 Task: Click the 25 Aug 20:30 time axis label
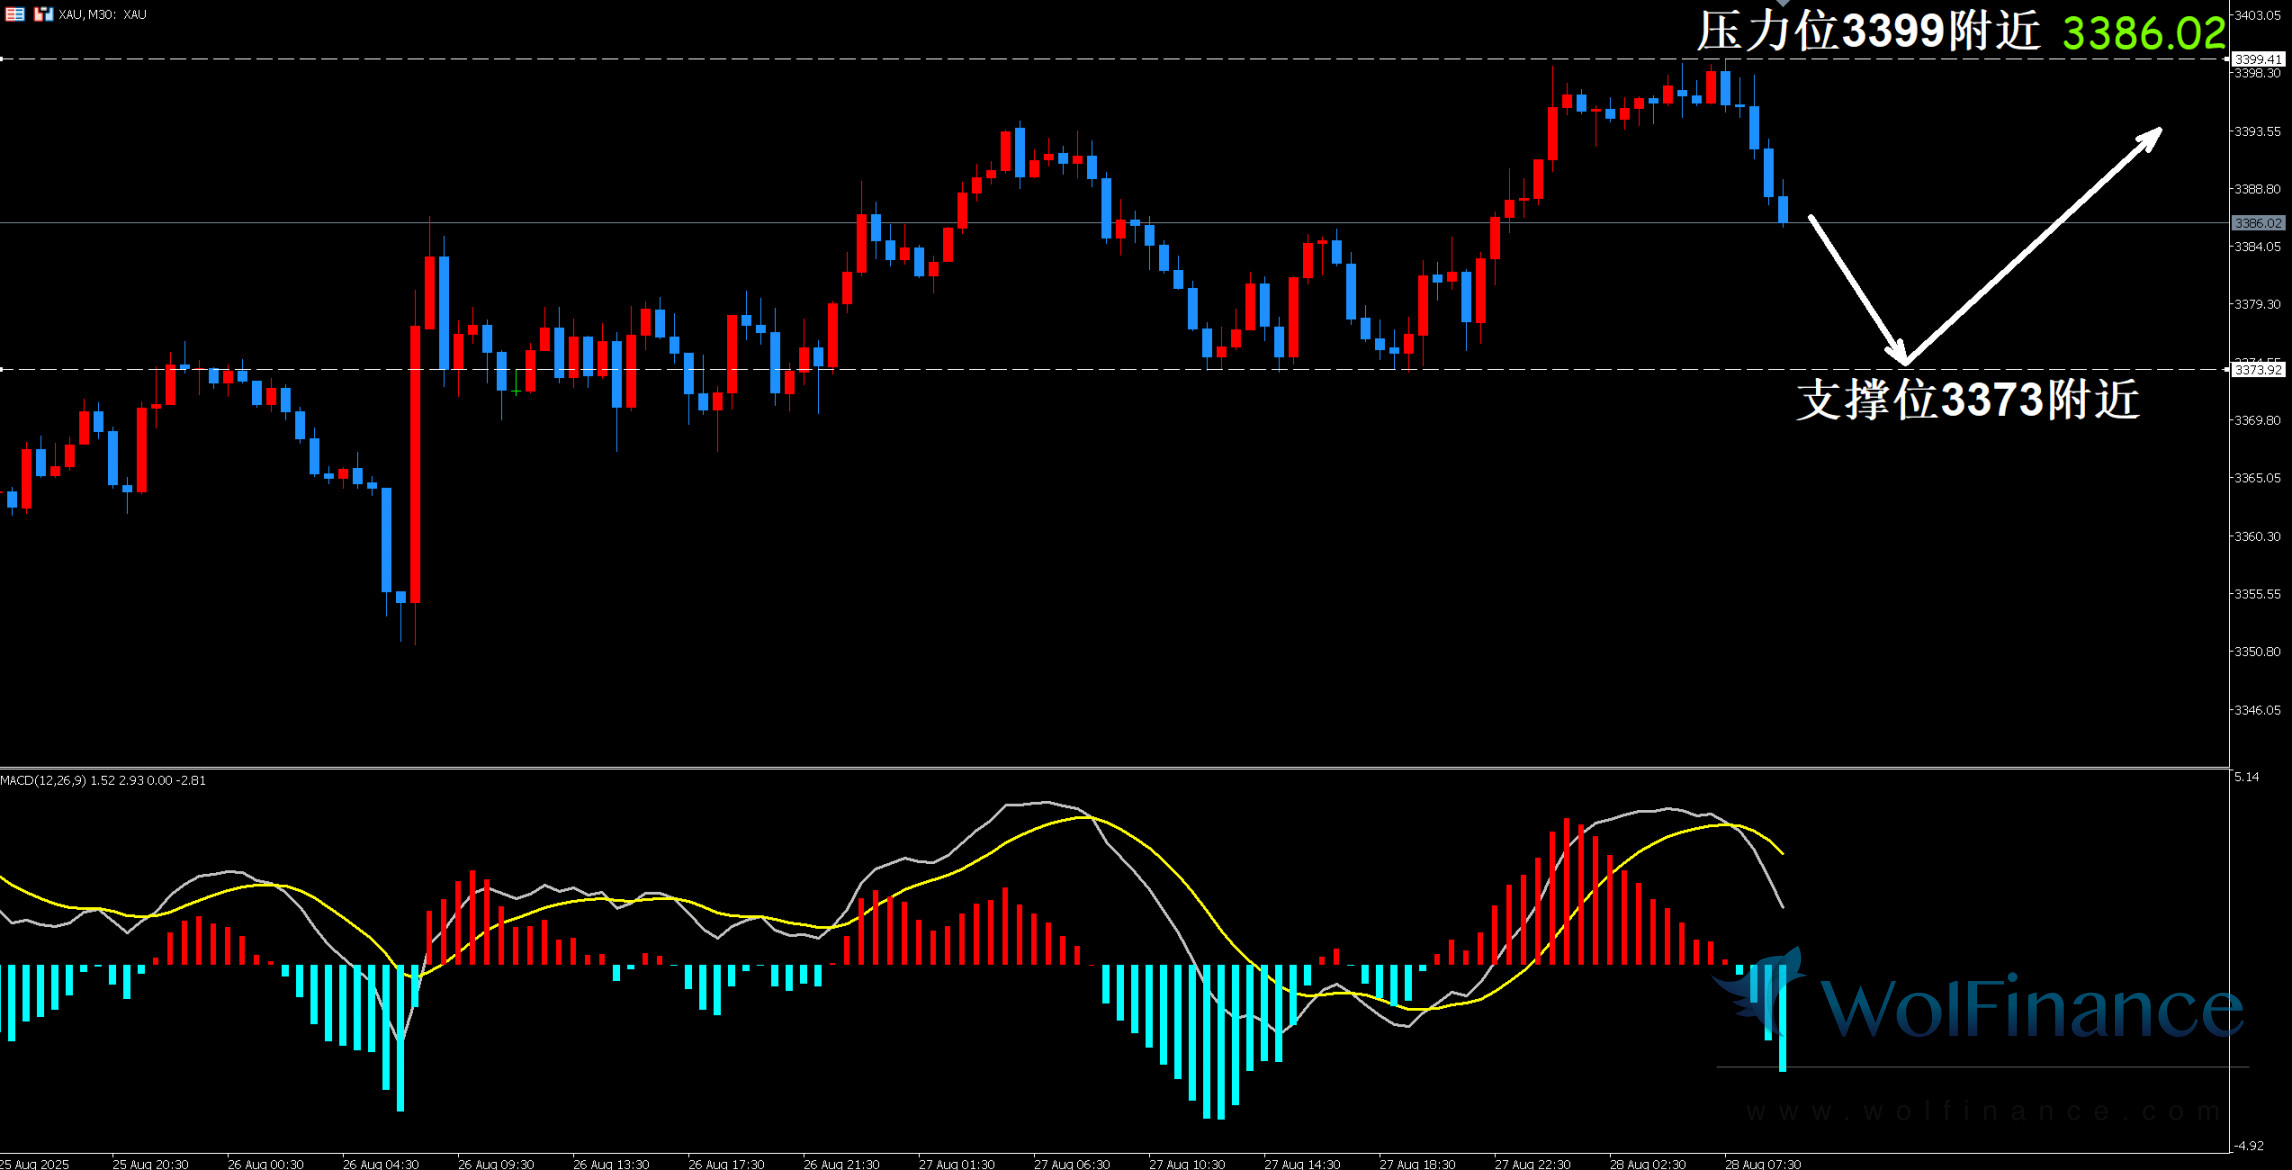tap(151, 1164)
